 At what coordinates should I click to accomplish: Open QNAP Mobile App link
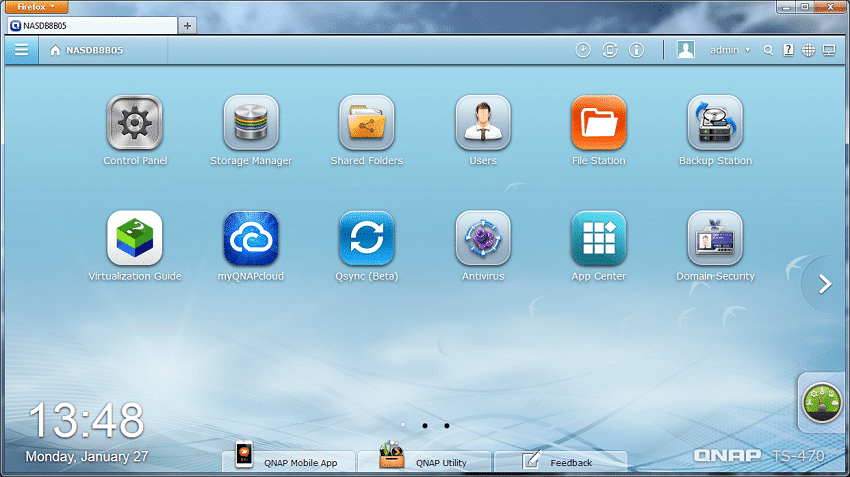click(x=288, y=460)
